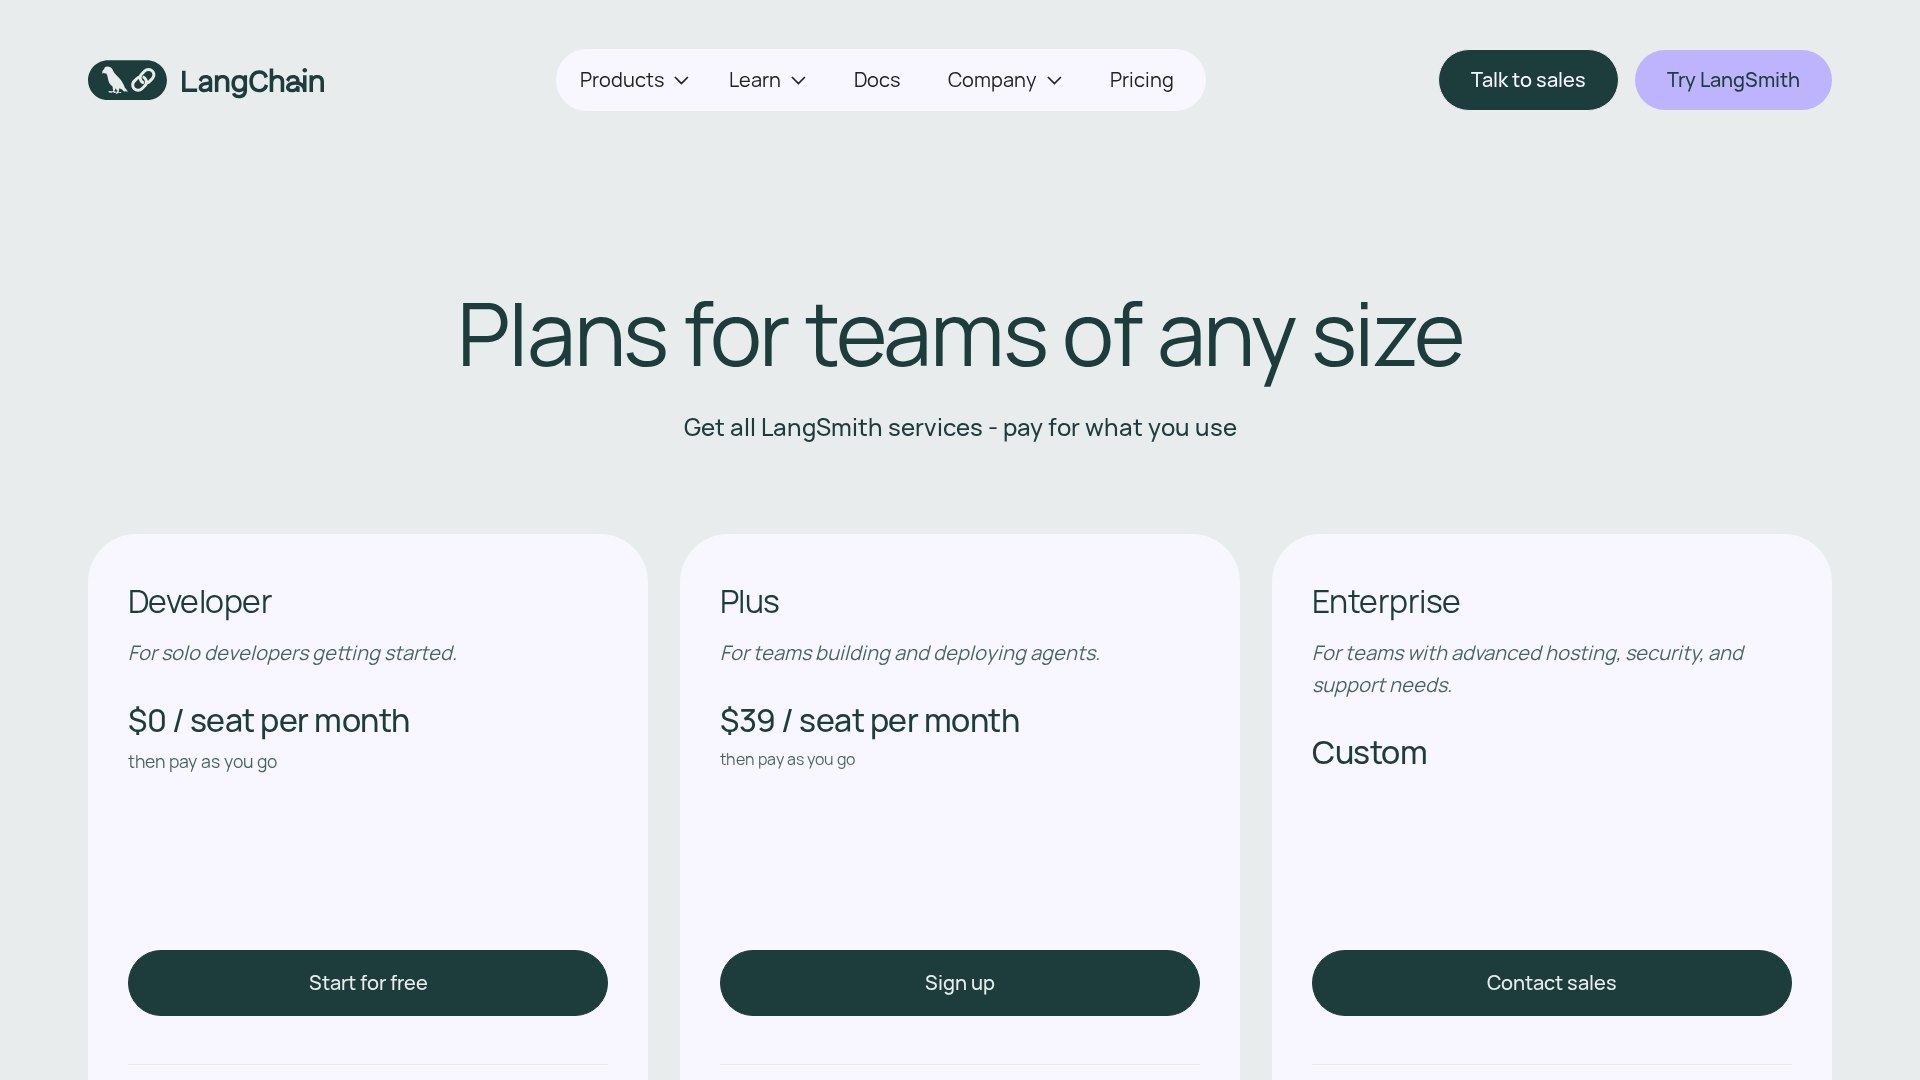Open the Products menu item
1920x1080 pixels.
click(621, 80)
